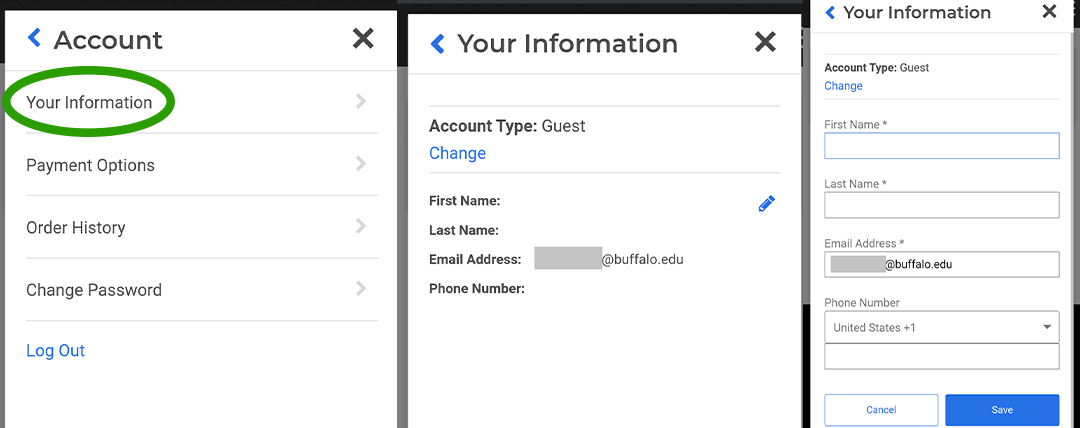Screen dimensions: 1080x428
Task: Close the middle Your Information panel
Action: coord(765,42)
